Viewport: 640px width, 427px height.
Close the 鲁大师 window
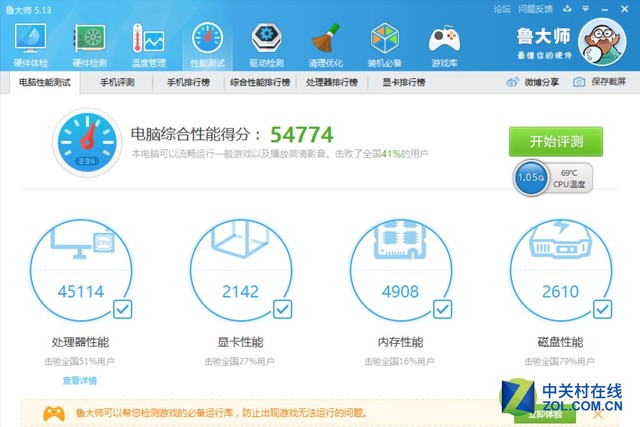(x=624, y=9)
